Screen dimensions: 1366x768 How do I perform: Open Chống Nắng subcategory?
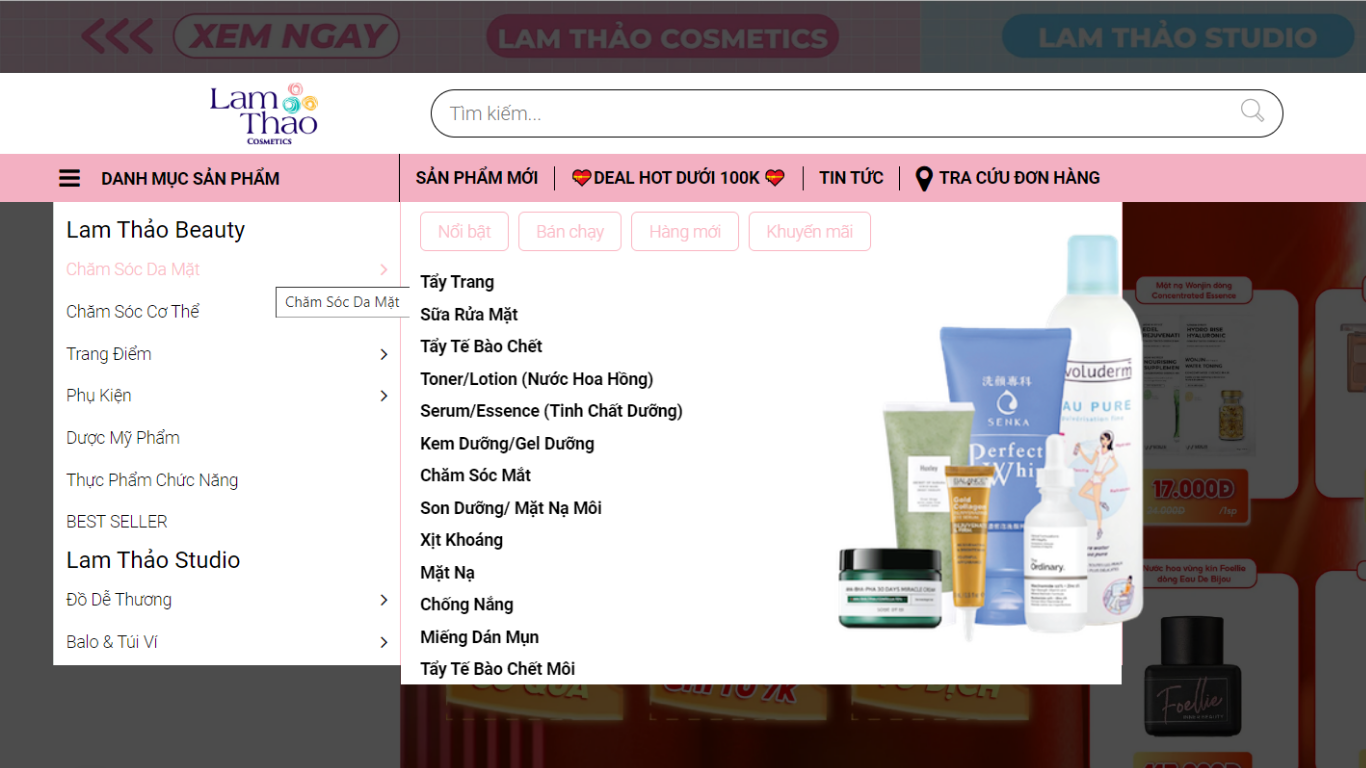point(467,605)
